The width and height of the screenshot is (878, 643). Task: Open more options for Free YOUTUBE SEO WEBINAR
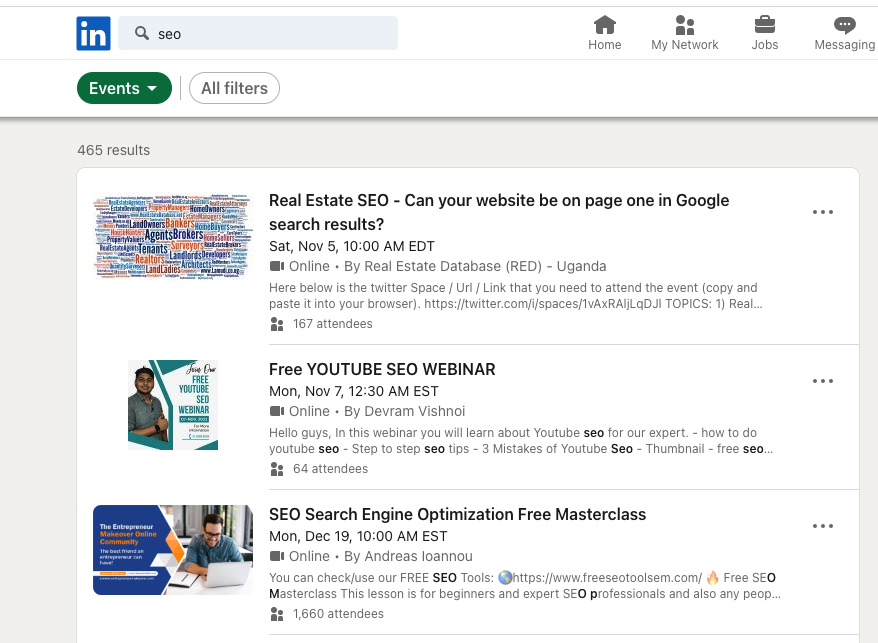click(x=823, y=381)
